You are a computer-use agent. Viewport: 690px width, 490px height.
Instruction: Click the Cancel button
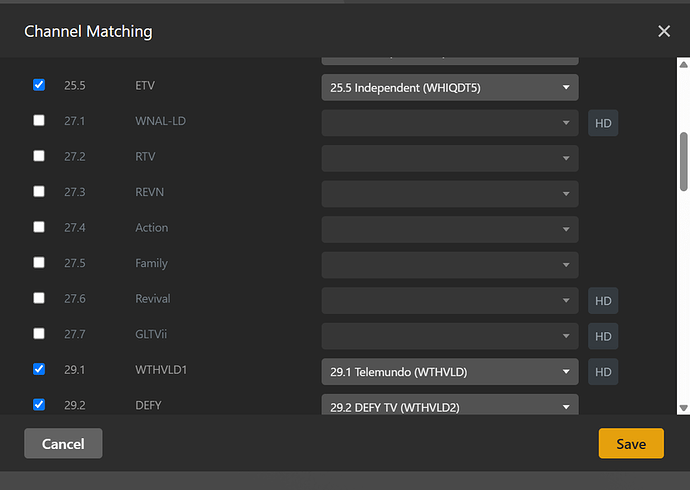(63, 443)
